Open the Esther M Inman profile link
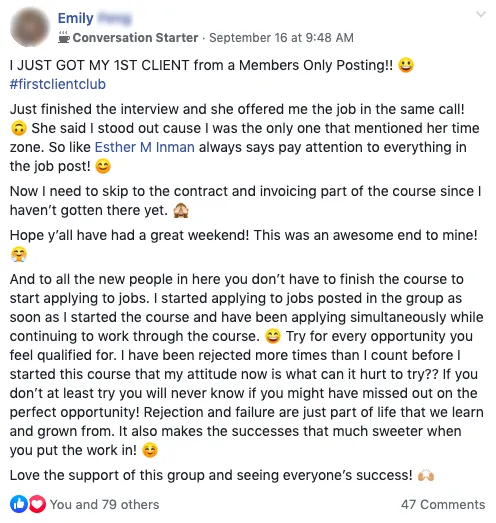496x523 pixels. point(144,147)
